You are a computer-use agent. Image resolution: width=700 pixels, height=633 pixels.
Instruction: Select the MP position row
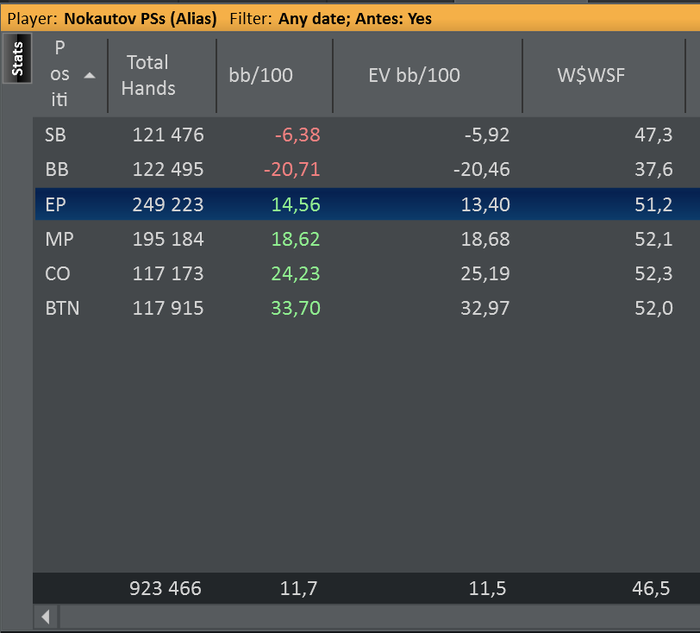[x=59, y=239]
